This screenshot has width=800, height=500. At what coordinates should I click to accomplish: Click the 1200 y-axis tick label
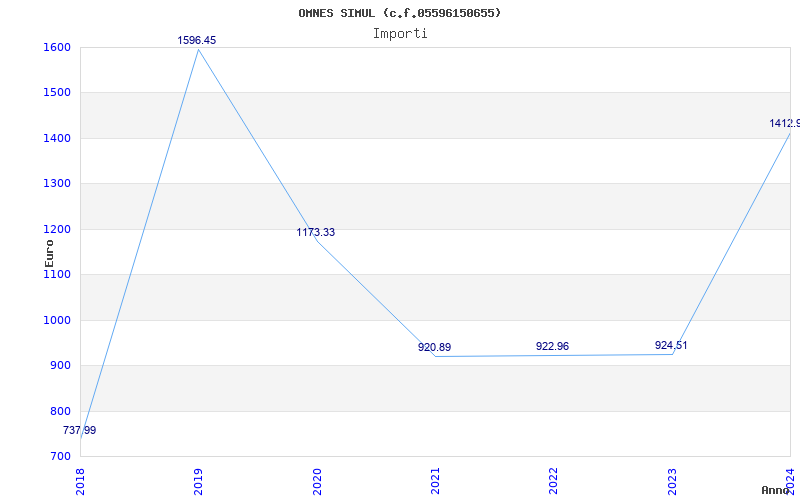[57, 229]
